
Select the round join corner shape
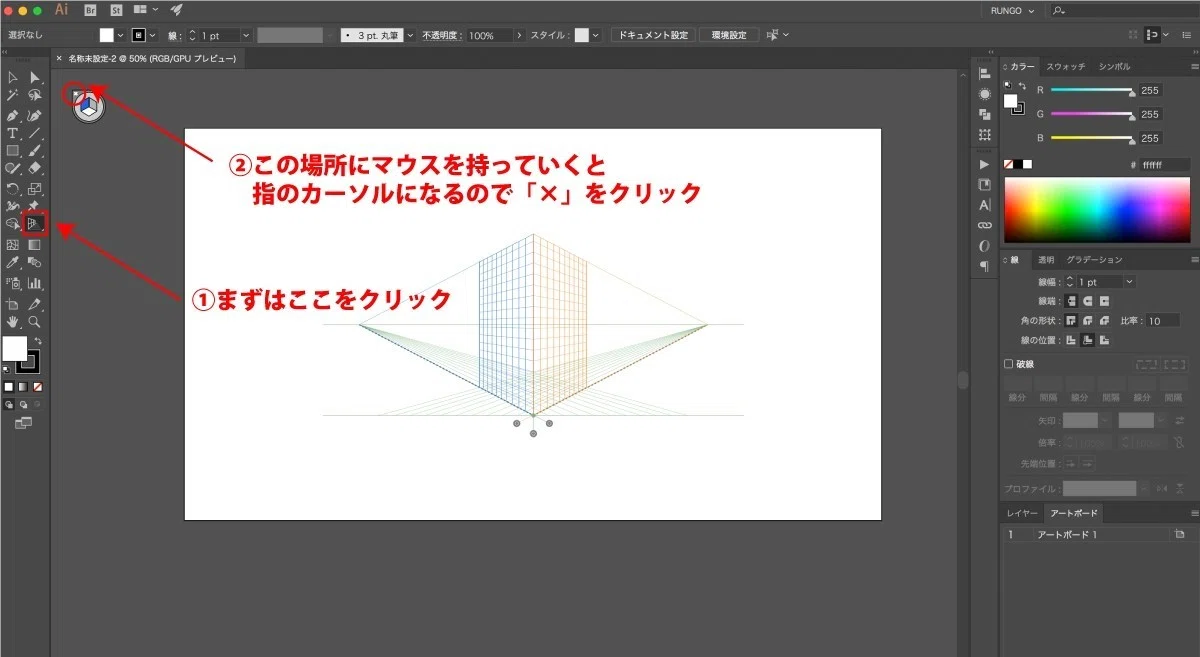pyautogui.click(x=1088, y=321)
